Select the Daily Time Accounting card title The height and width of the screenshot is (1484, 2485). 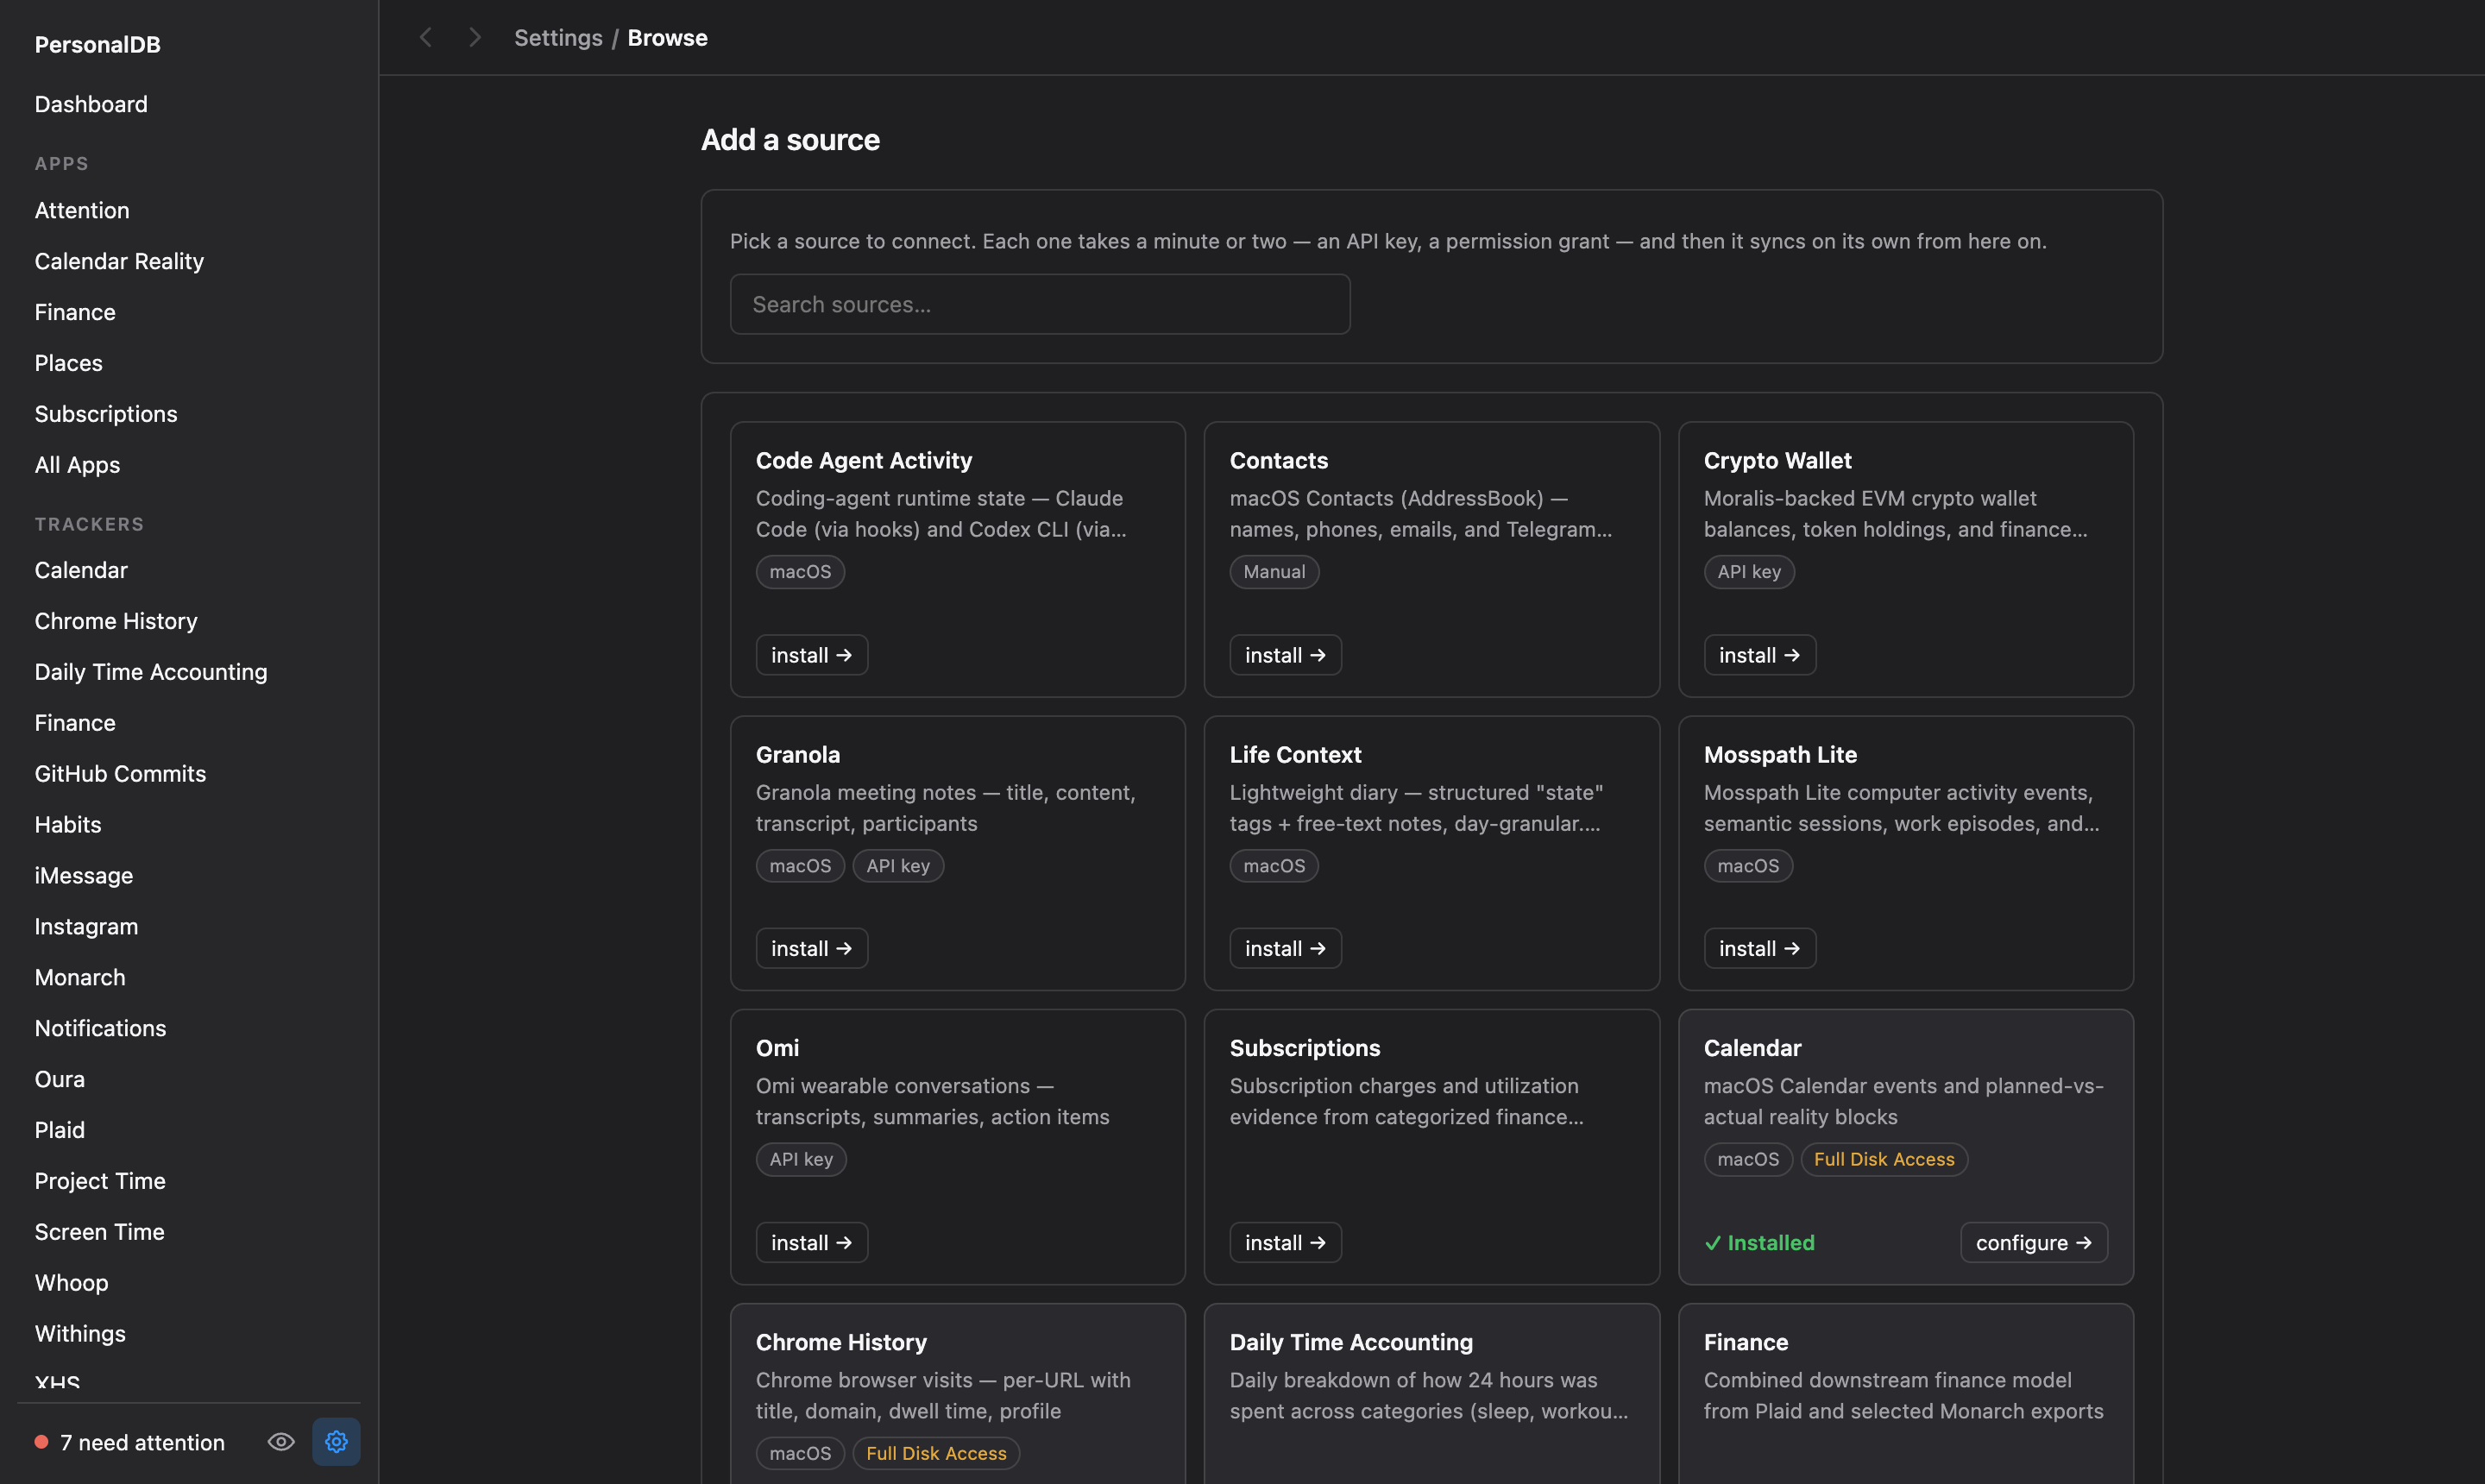(x=1351, y=1342)
